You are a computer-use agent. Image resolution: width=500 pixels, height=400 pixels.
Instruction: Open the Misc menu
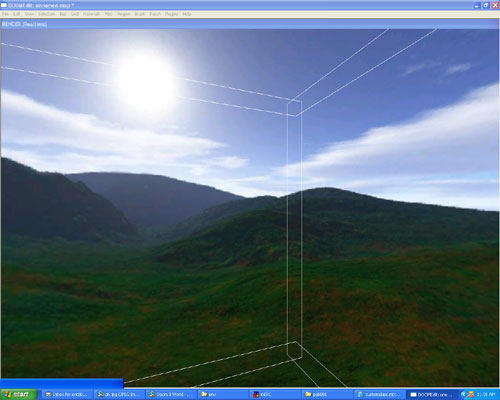(x=109, y=14)
